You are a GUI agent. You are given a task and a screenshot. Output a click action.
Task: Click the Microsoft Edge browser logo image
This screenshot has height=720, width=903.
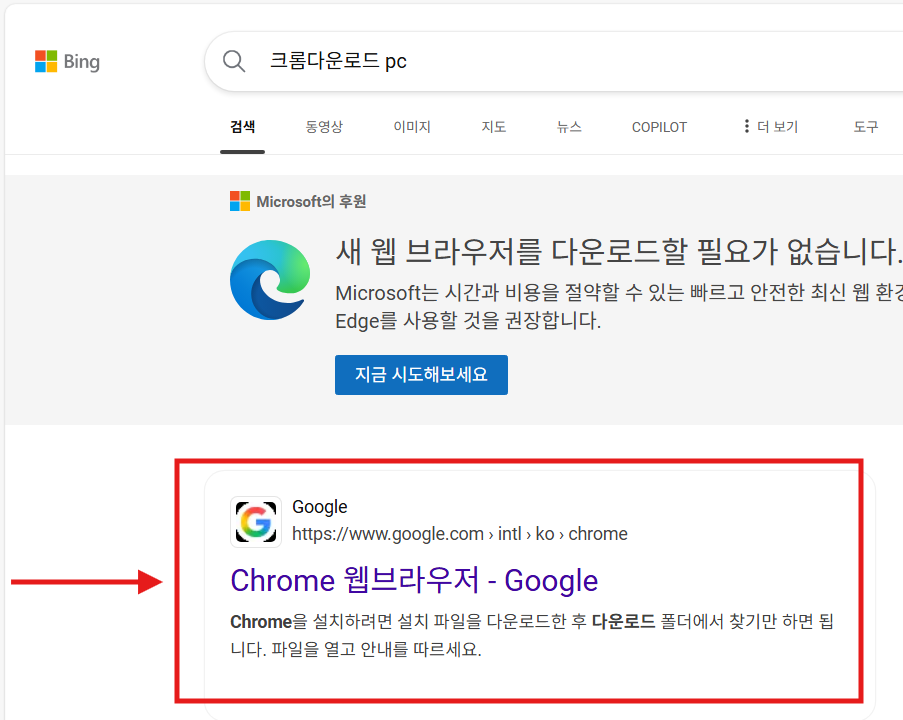point(270,278)
